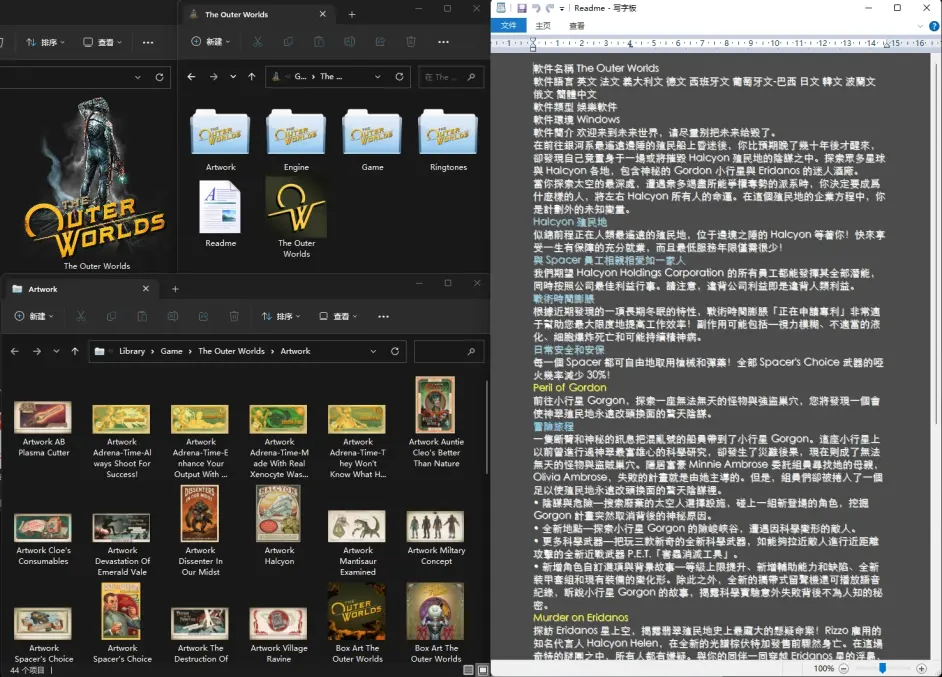
Task: Click Library in the Artwork breadcrumb path
Action: 132,351
